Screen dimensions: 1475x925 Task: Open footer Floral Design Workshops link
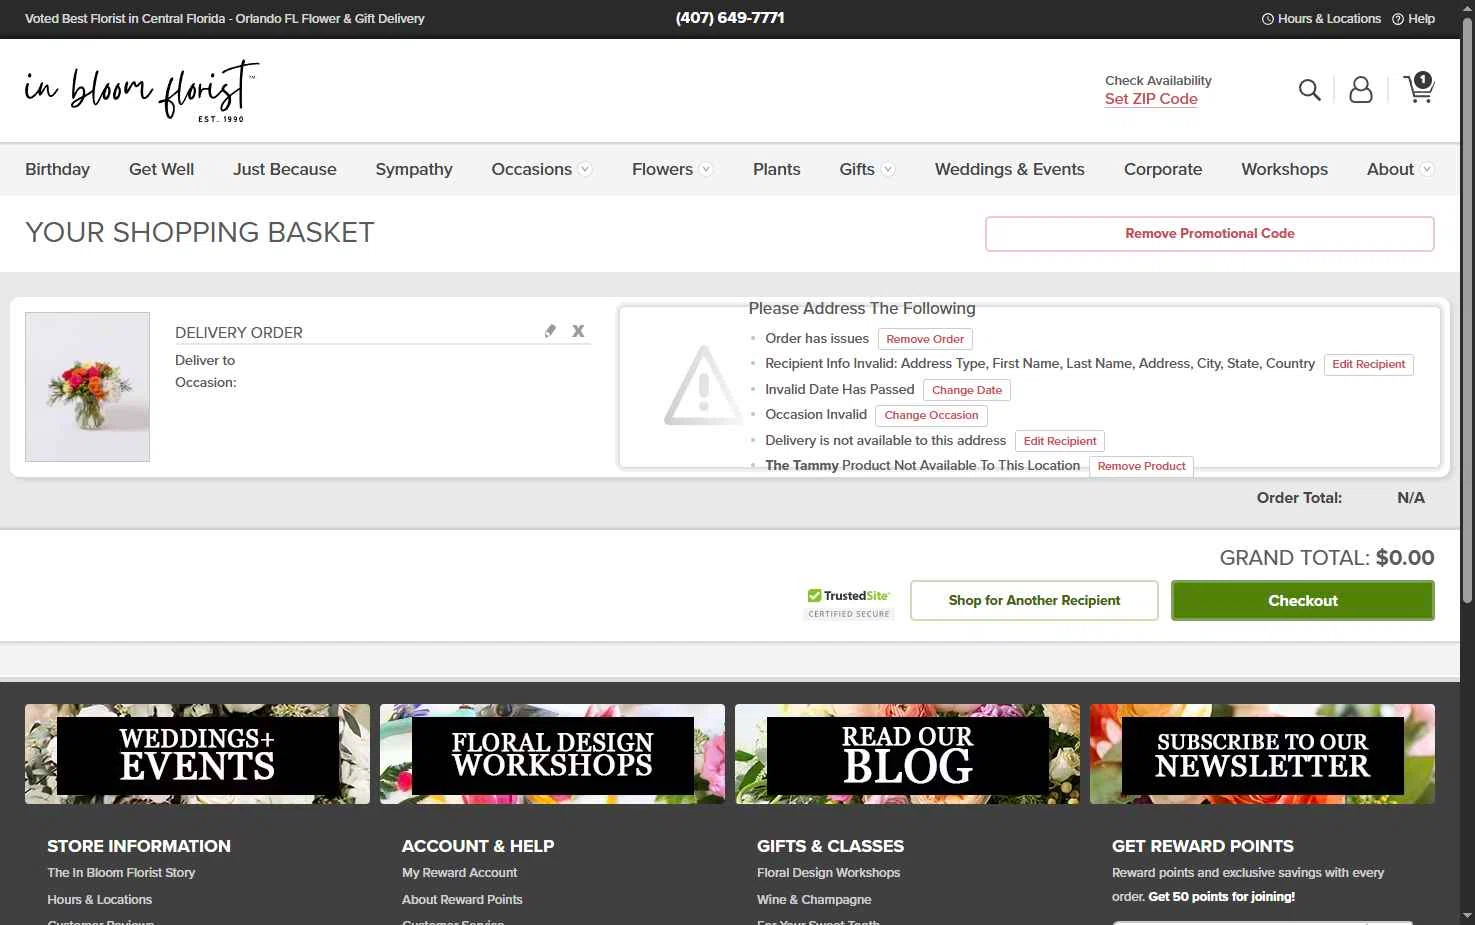point(828,873)
